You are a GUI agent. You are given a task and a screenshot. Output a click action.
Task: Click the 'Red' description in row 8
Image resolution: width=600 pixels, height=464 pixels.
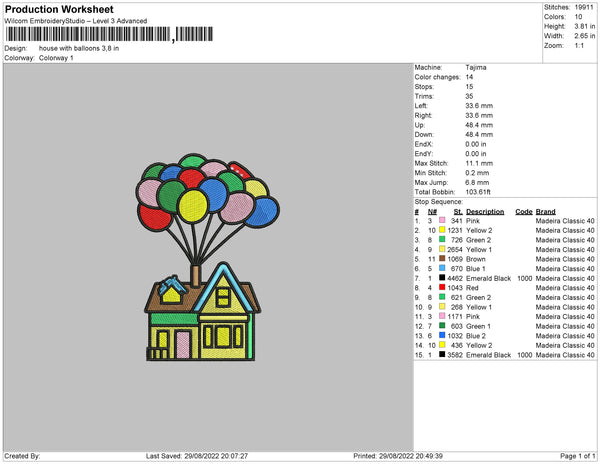coord(472,288)
